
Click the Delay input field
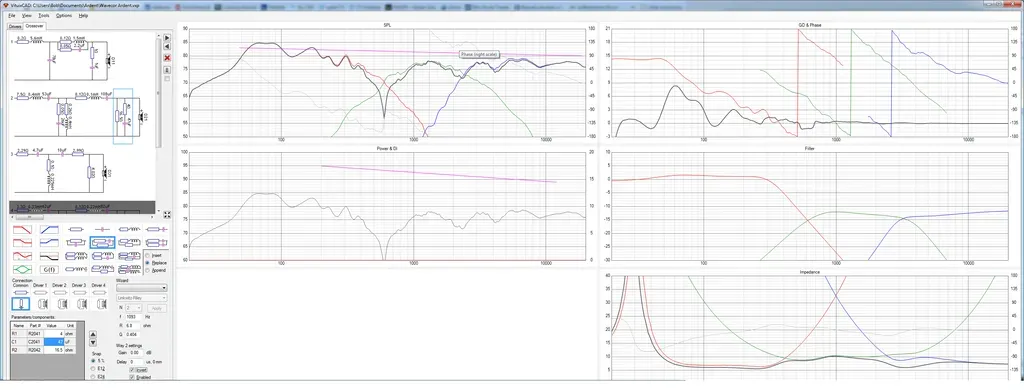[136, 361]
